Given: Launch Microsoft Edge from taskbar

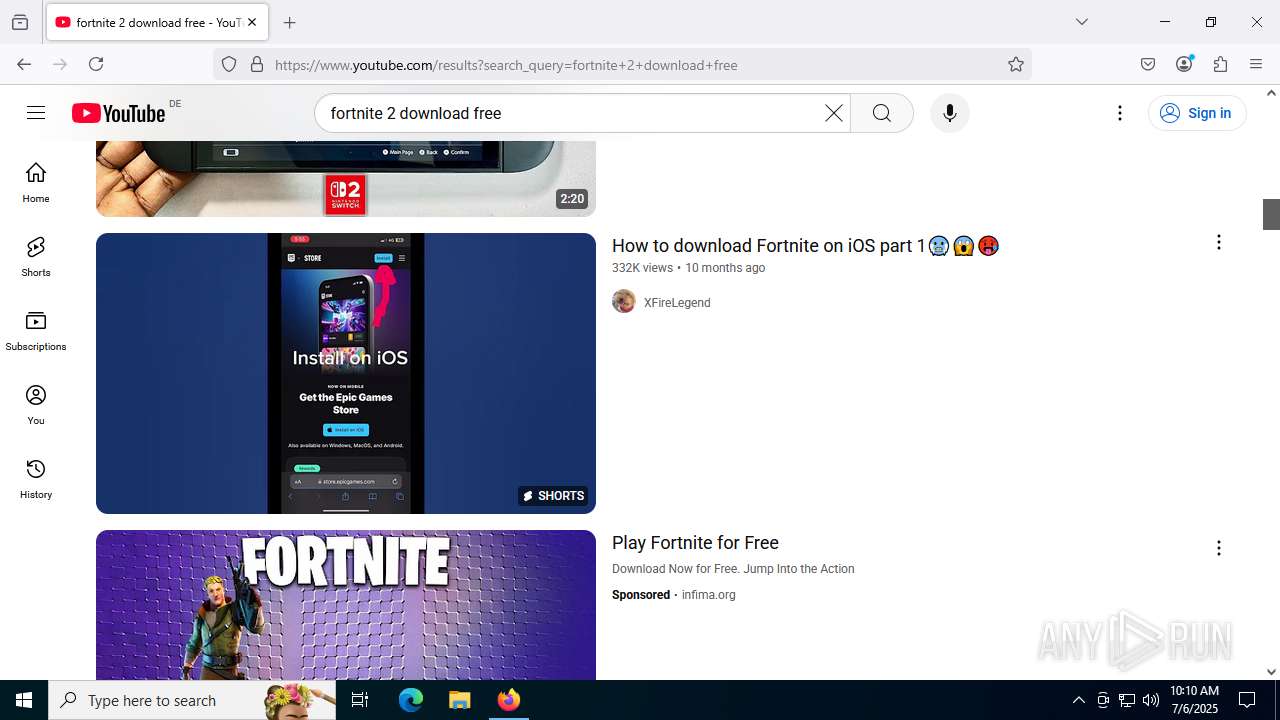Looking at the screenshot, I should coord(411,700).
